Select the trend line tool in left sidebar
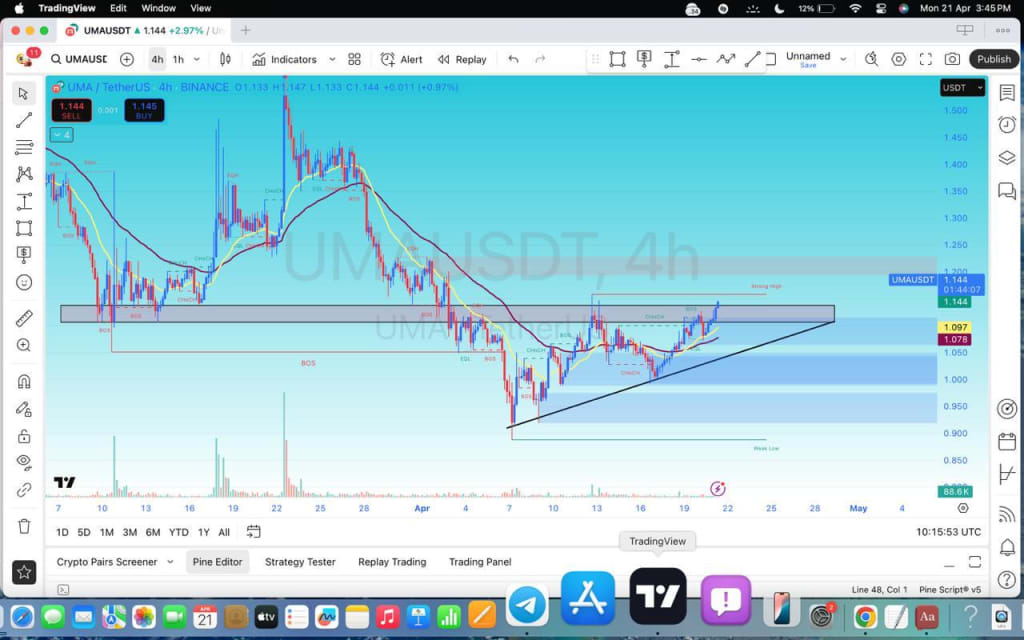1024x640 pixels. tap(24, 120)
